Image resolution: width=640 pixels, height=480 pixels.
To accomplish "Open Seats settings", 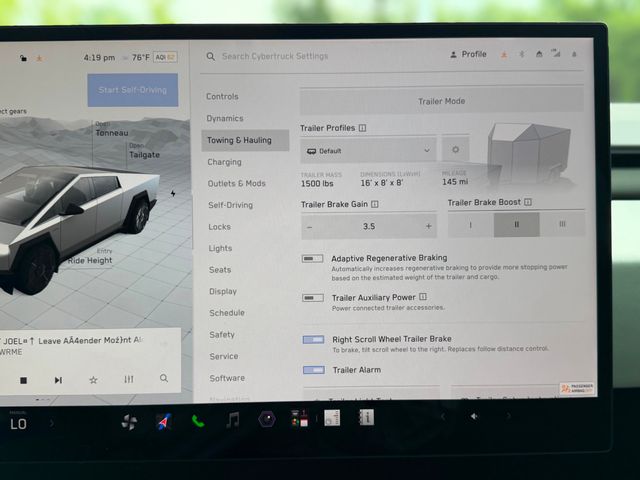I will click(220, 270).
